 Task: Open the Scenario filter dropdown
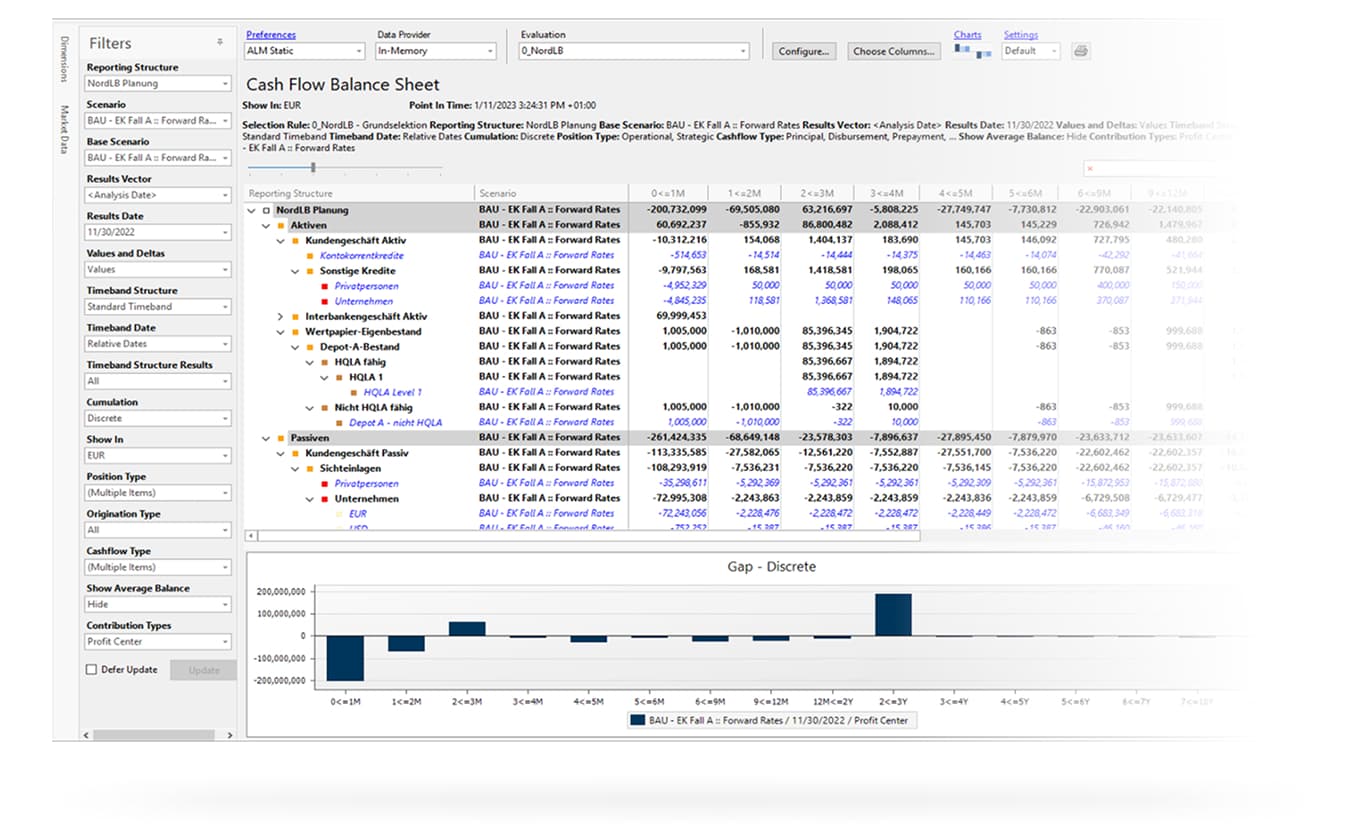pos(158,121)
